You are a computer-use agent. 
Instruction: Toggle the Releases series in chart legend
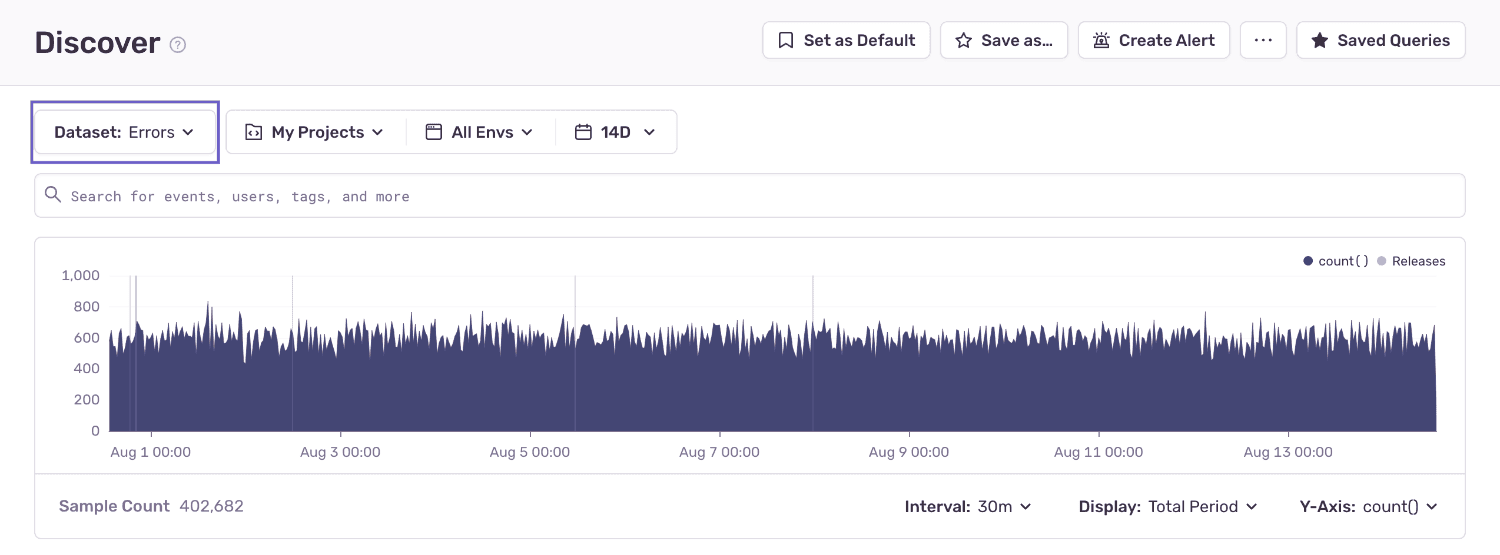[x=1411, y=261]
